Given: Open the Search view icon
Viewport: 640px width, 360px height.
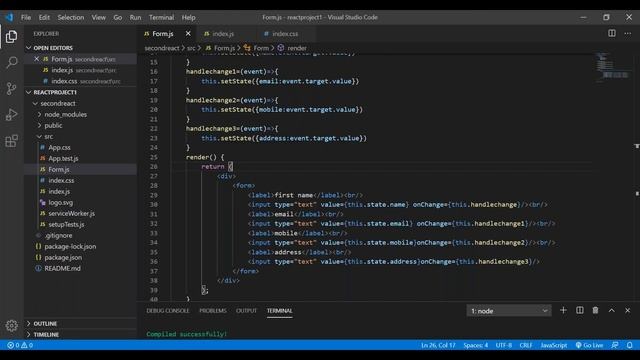Looking at the screenshot, I should tap(11, 62).
